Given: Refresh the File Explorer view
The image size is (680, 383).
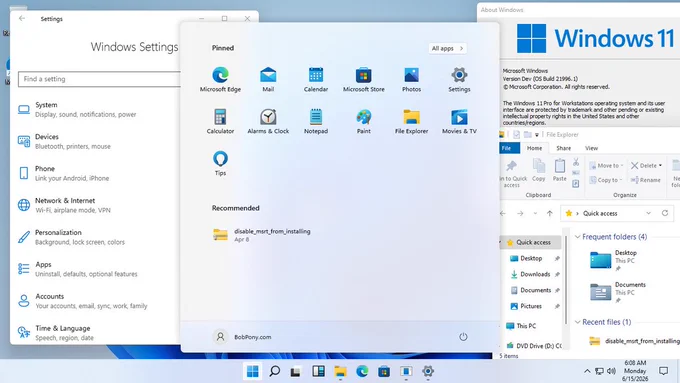Looking at the screenshot, I should (664, 213).
